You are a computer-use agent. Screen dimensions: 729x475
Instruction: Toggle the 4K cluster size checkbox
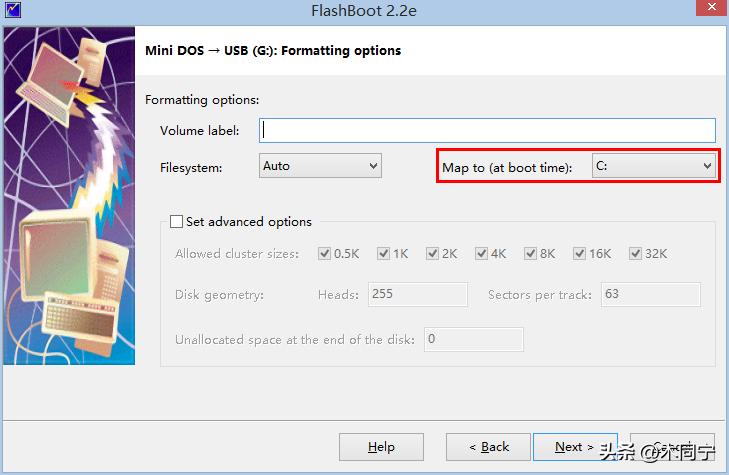(482, 254)
